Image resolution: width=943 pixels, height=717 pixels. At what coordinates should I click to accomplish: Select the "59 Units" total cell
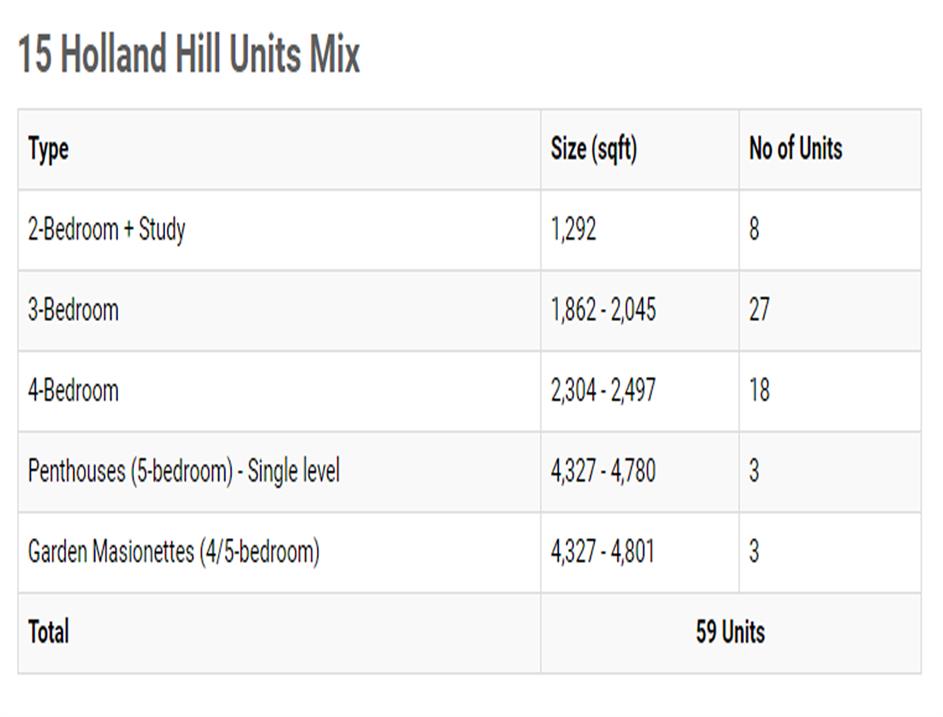click(730, 632)
